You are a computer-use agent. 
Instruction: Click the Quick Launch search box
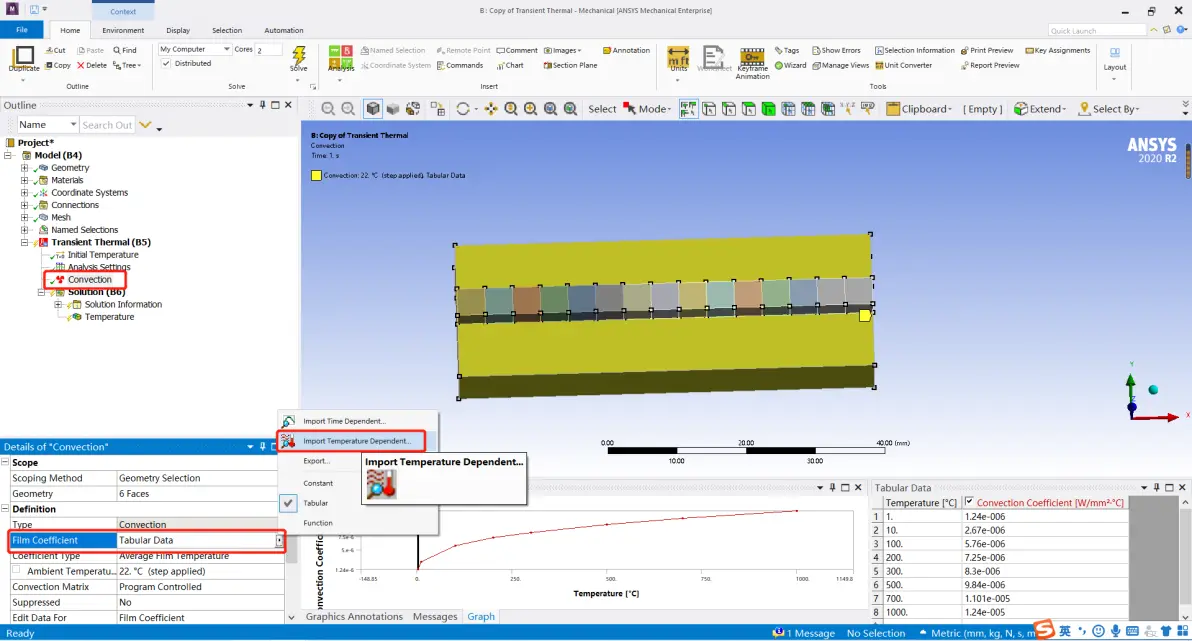pyautogui.click(x=1096, y=30)
